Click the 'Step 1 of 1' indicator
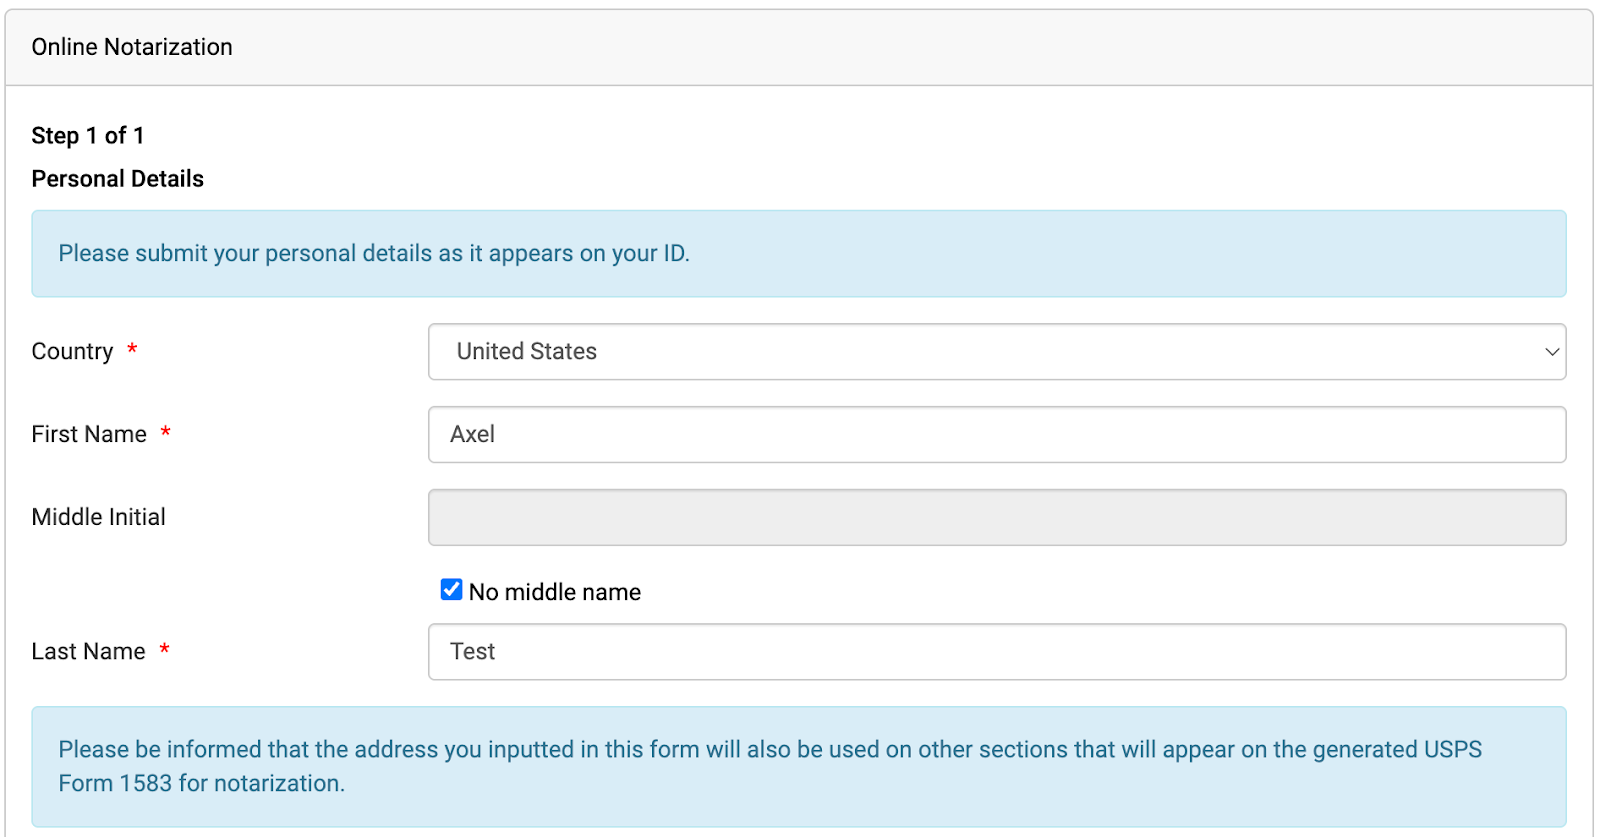Image resolution: width=1600 pixels, height=837 pixels. click(x=88, y=135)
